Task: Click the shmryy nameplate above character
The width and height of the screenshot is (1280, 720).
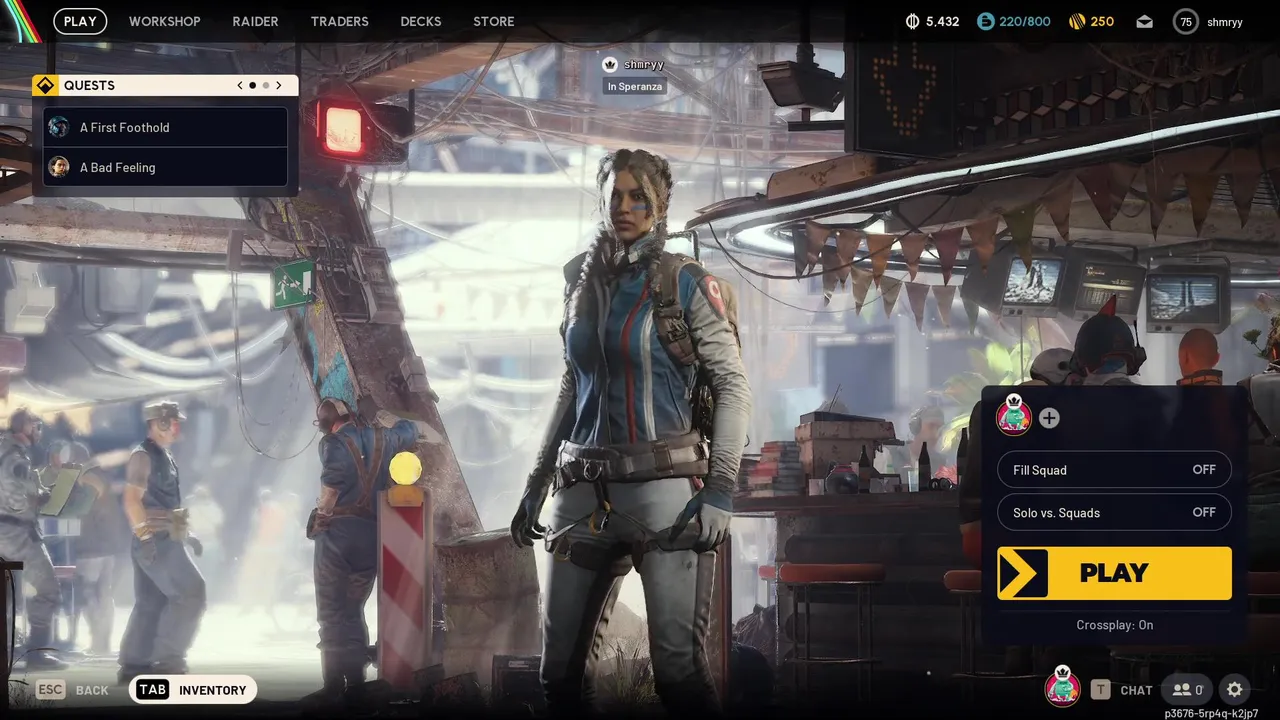Action: coord(634,64)
